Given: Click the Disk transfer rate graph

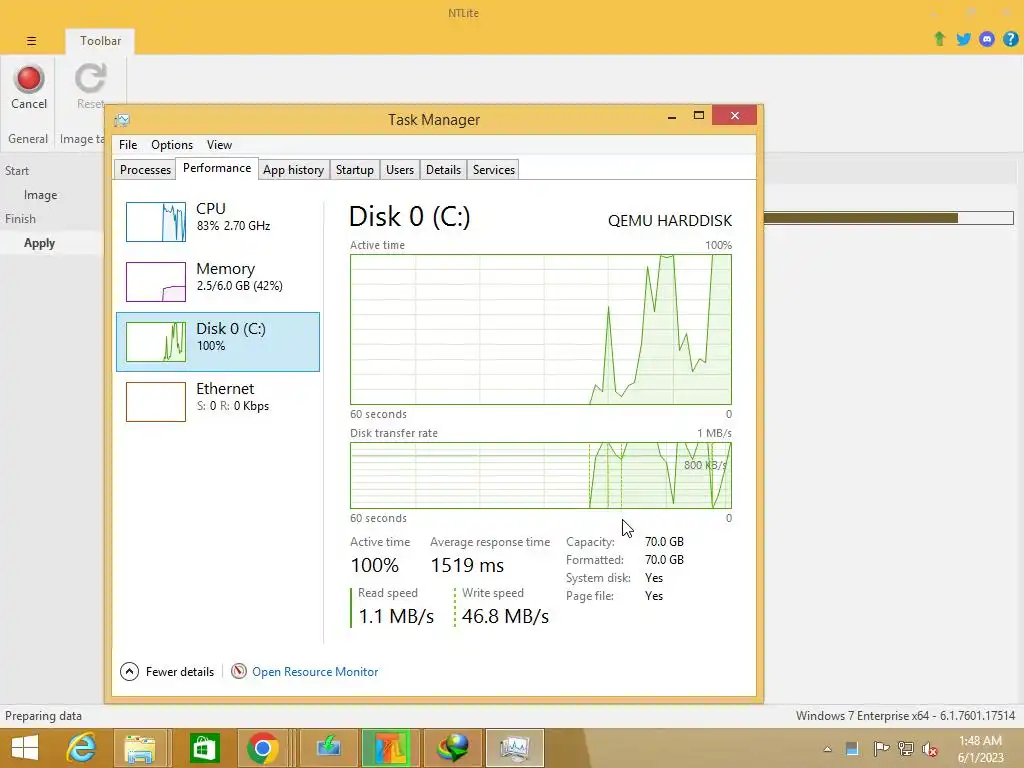Looking at the screenshot, I should 541,475.
